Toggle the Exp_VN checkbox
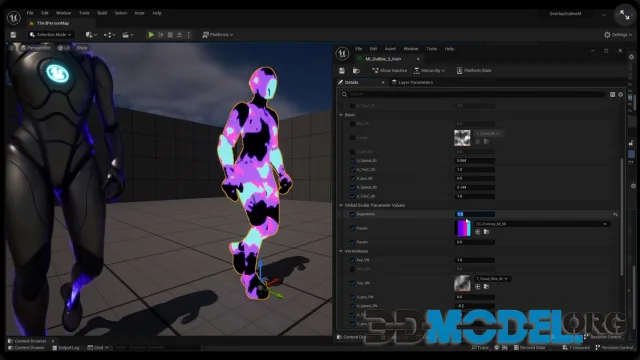The image size is (640, 360). (352, 260)
